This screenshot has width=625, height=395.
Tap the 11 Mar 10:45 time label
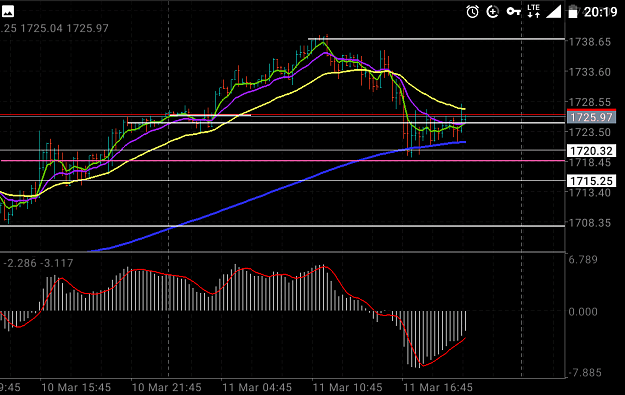[x=348, y=387]
